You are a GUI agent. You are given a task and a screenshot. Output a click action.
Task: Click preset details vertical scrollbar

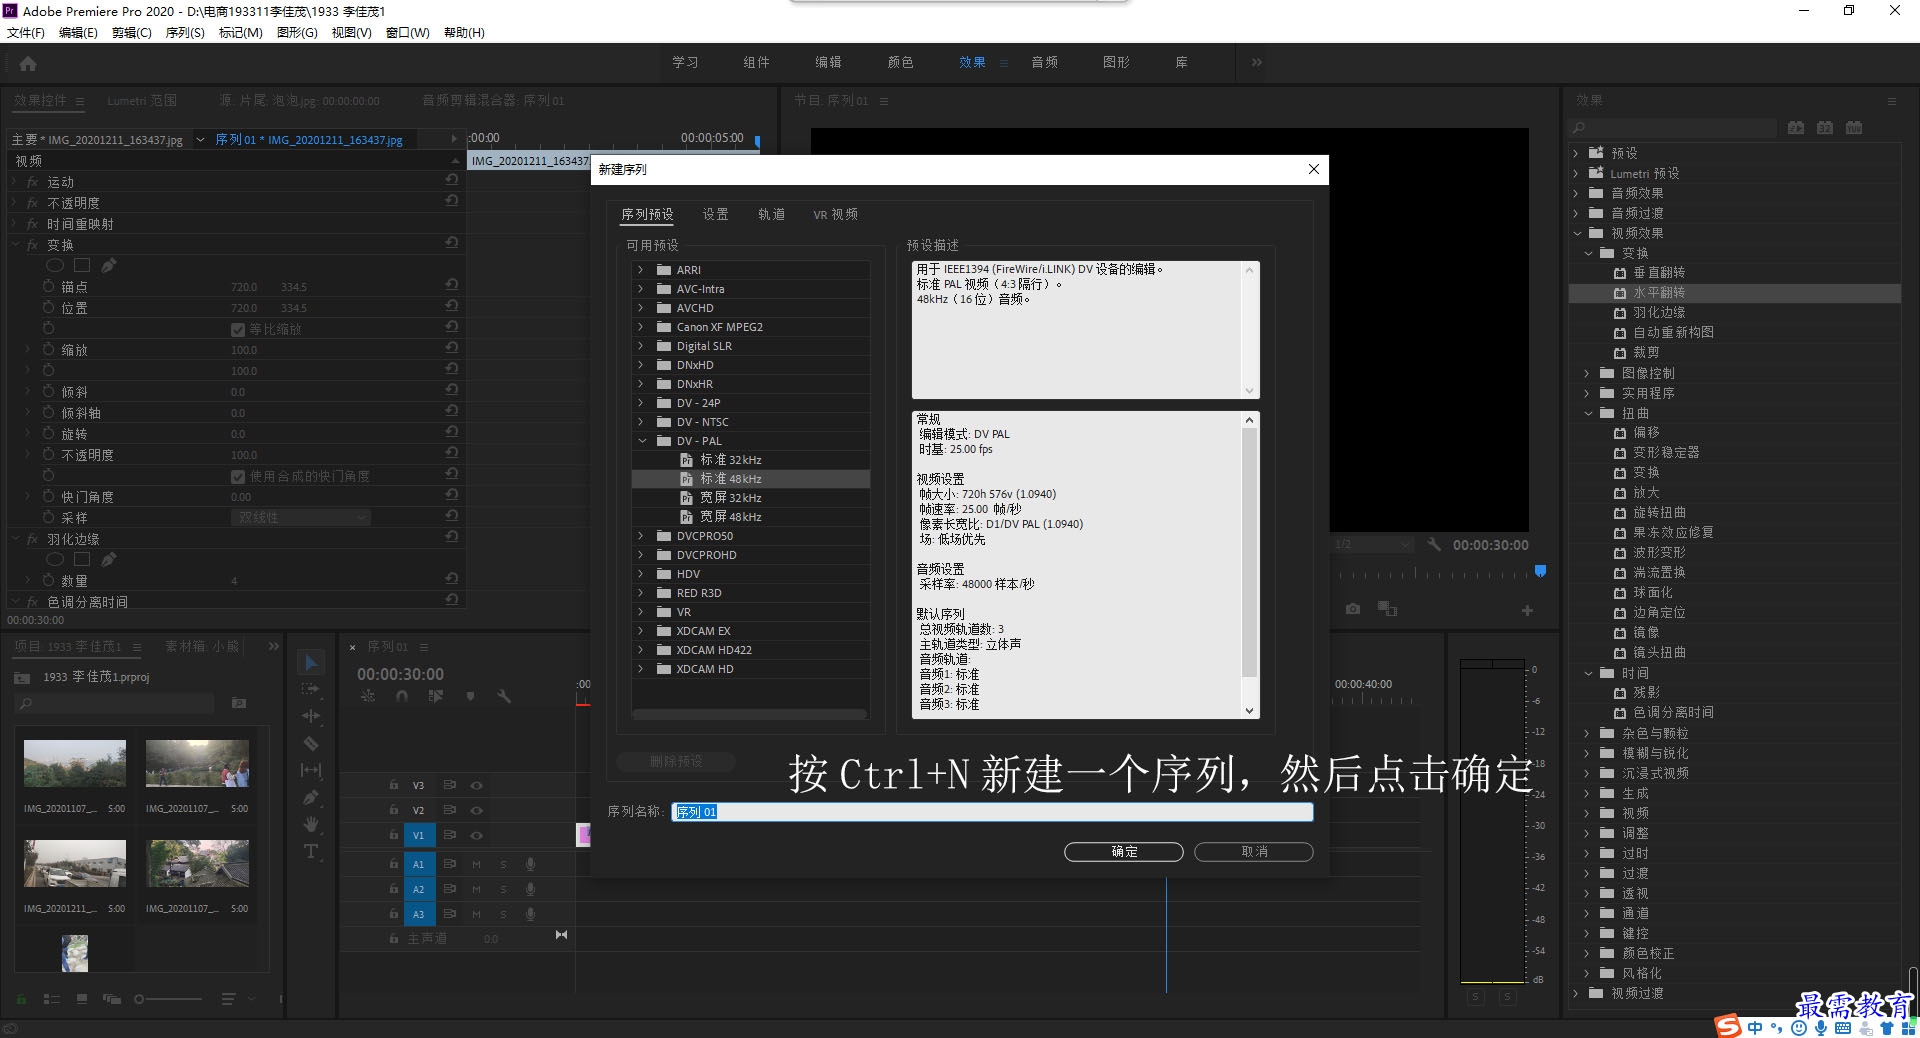click(1249, 552)
